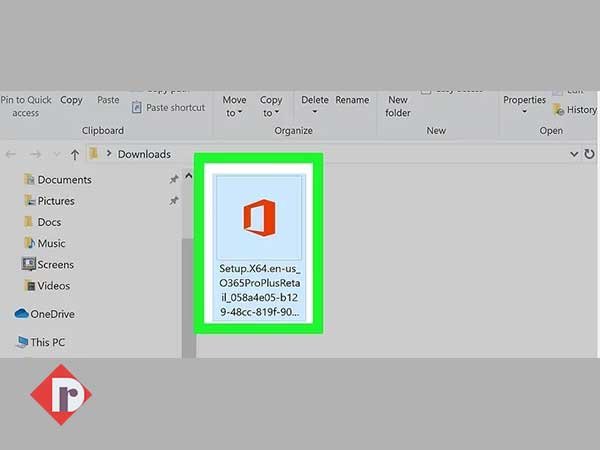The image size is (600, 450).
Task: Go forward with the right arrow
Action: click(35, 154)
